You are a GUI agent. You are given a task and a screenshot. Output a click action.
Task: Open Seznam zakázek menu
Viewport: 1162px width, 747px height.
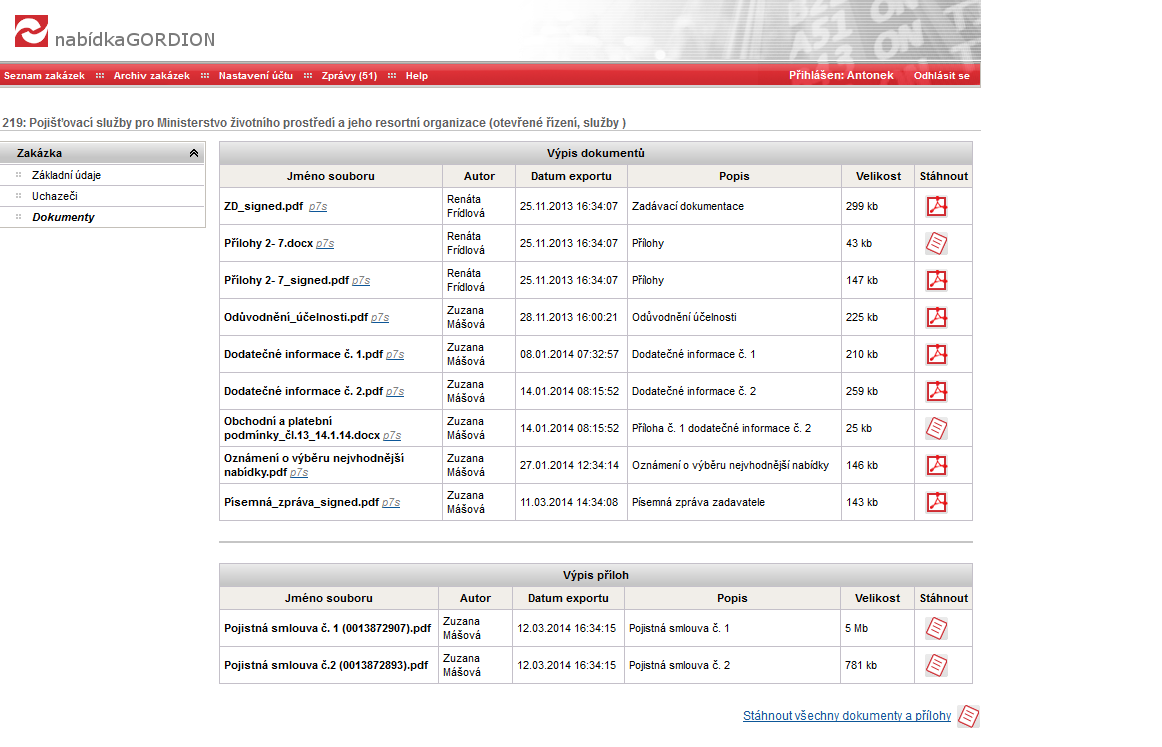click(44, 76)
